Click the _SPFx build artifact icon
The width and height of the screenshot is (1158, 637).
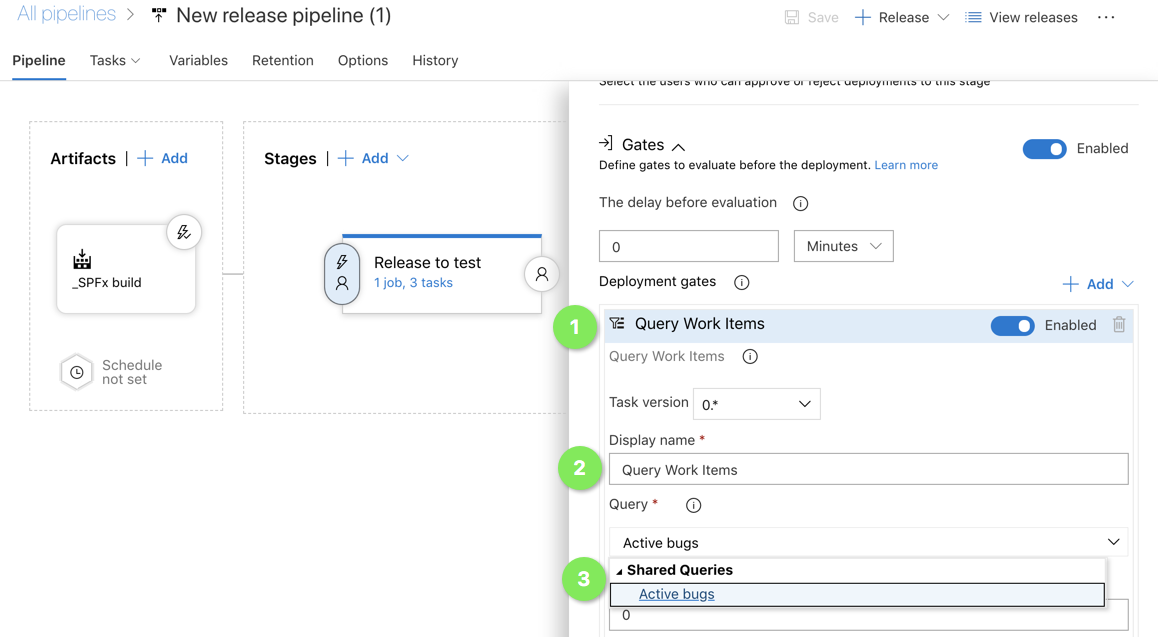point(82,259)
